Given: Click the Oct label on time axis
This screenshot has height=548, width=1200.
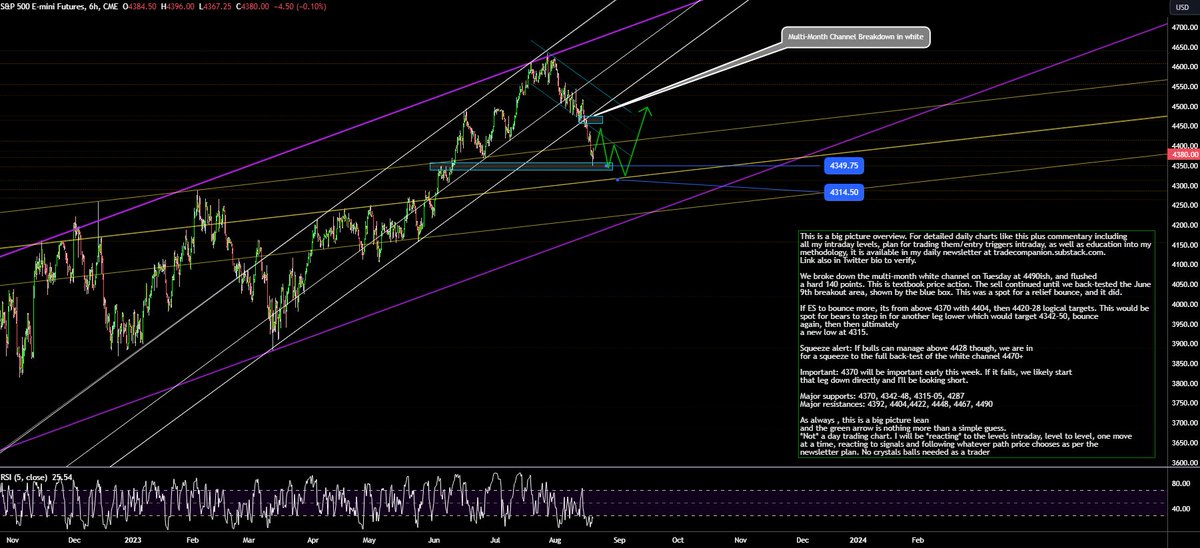Looking at the screenshot, I should (677, 538).
